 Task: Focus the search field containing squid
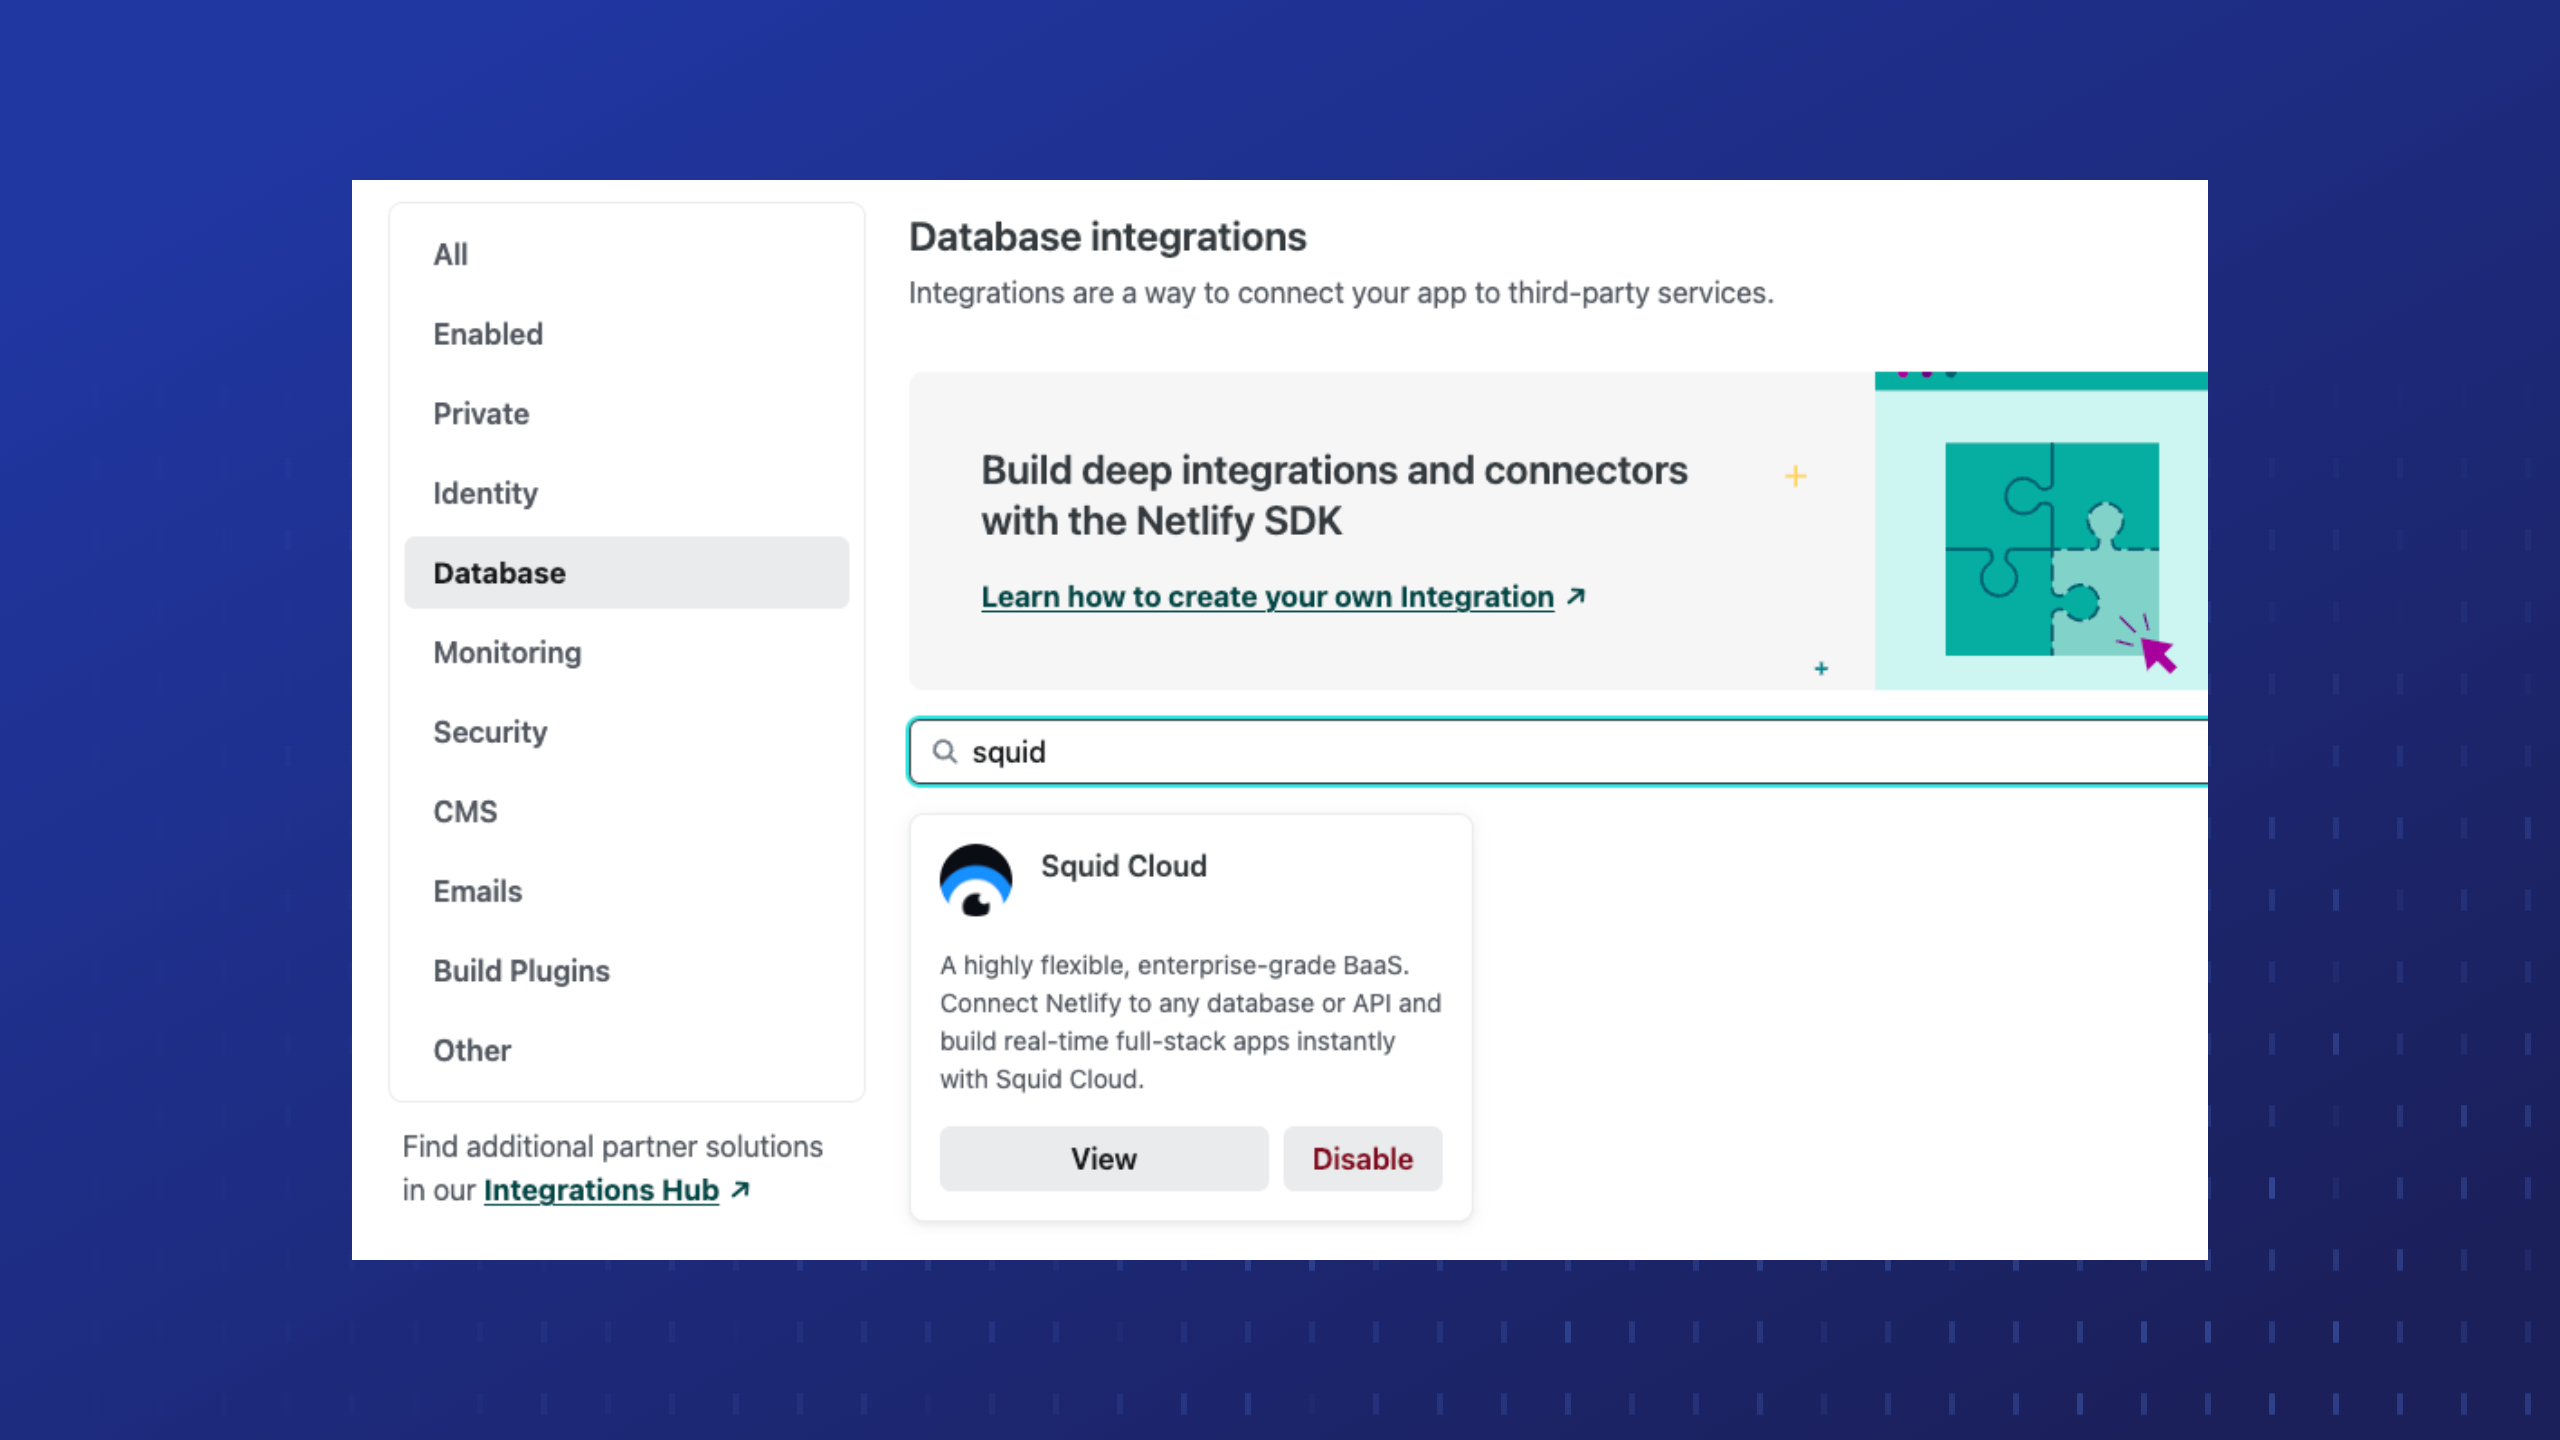click(x=1500, y=751)
